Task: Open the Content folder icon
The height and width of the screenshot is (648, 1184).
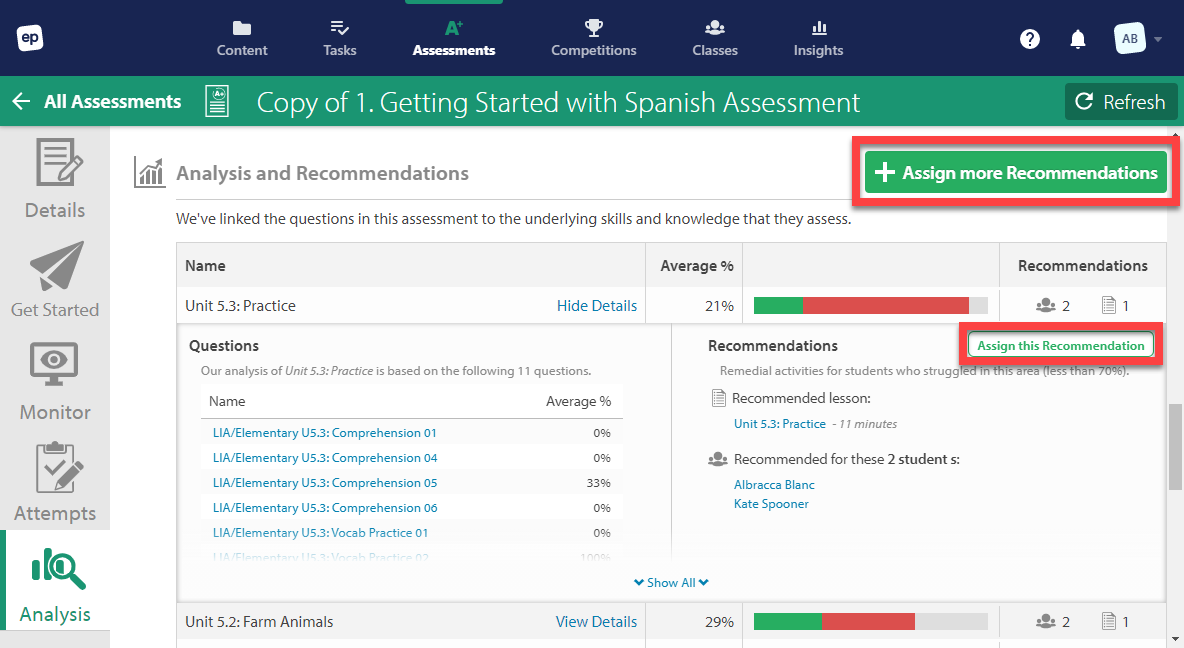Action: tap(242, 28)
